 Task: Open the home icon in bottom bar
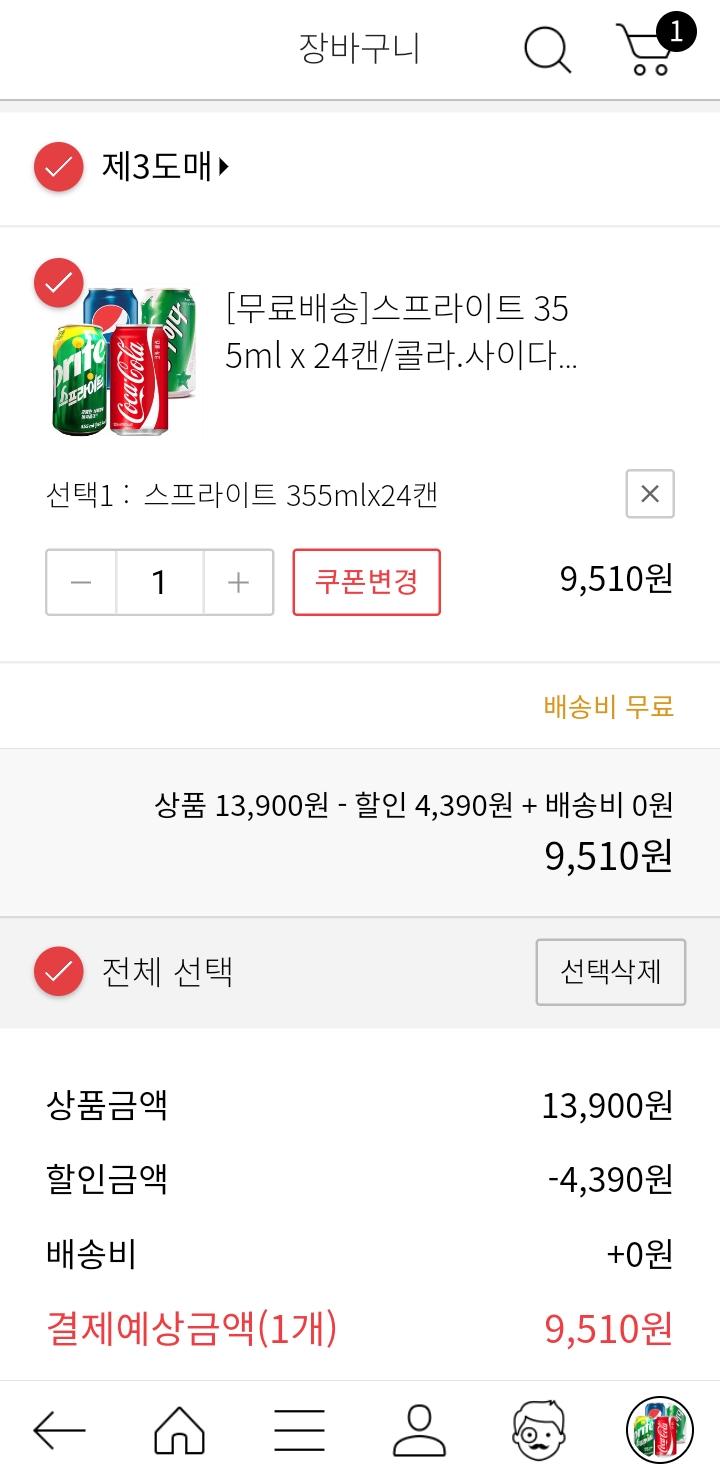(179, 1430)
